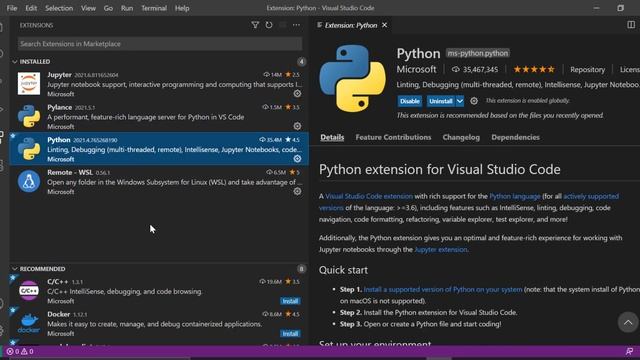The image size is (640, 360).
Task: Disable the Python extension
Action: point(409,101)
